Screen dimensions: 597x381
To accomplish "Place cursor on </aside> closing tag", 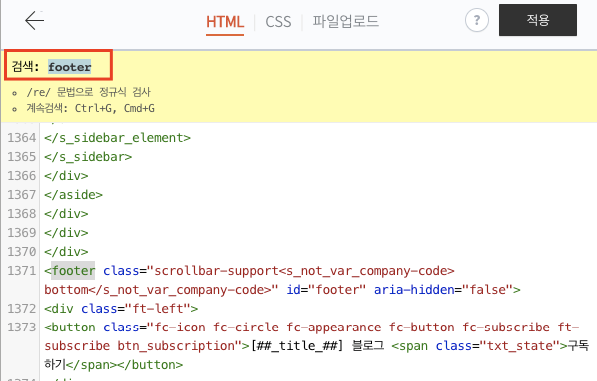I will pyautogui.click(x=73, y=195).
